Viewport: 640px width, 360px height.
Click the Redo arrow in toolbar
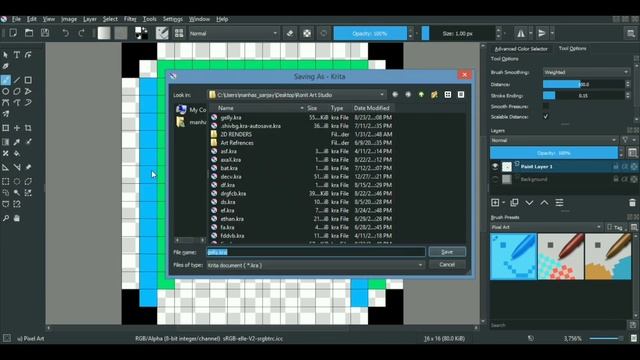pos(81,33)
